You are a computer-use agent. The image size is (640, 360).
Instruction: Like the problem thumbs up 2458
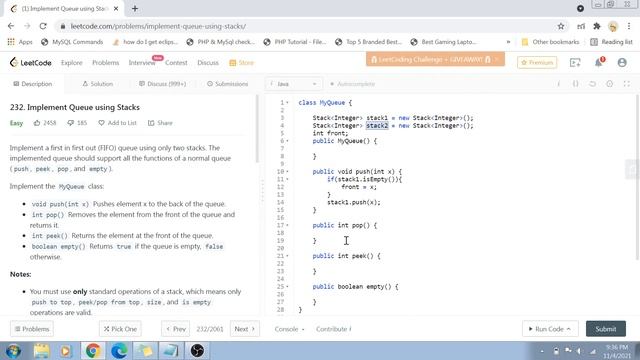pyautogui.click(x=45, y=123)
